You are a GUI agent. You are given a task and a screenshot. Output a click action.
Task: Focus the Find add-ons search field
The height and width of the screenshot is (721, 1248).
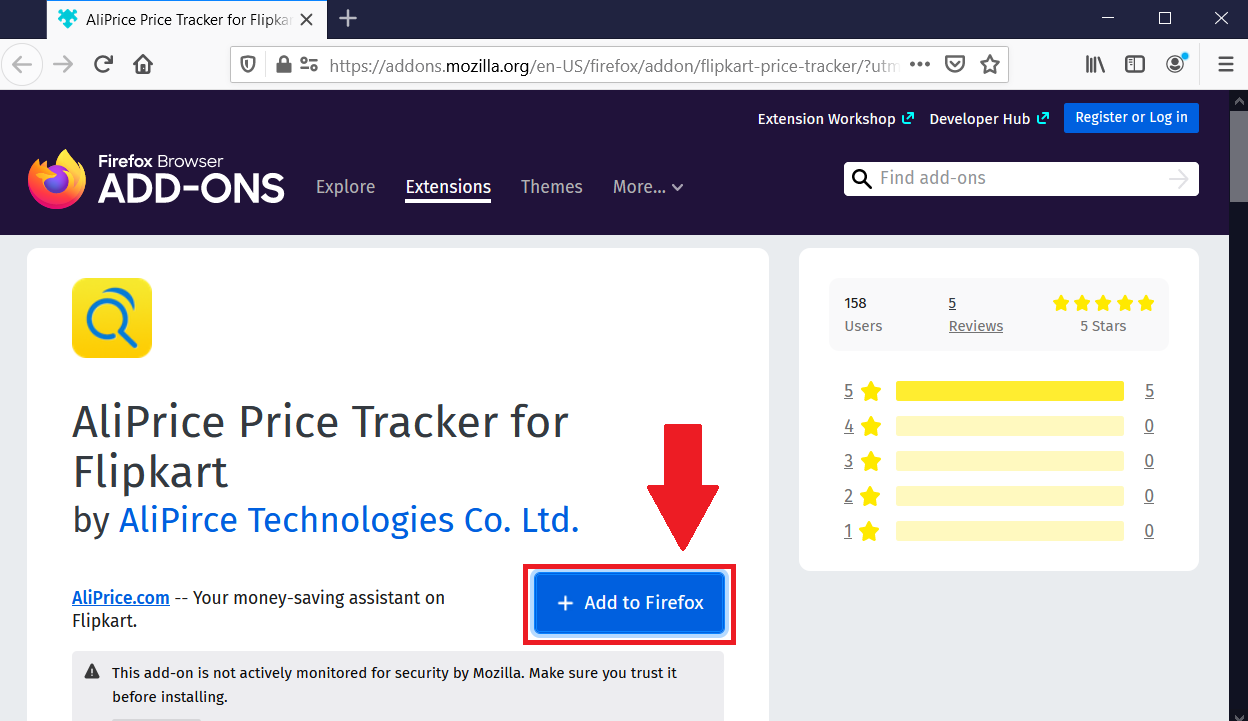pyautogui.click(x=1020, y=179)
